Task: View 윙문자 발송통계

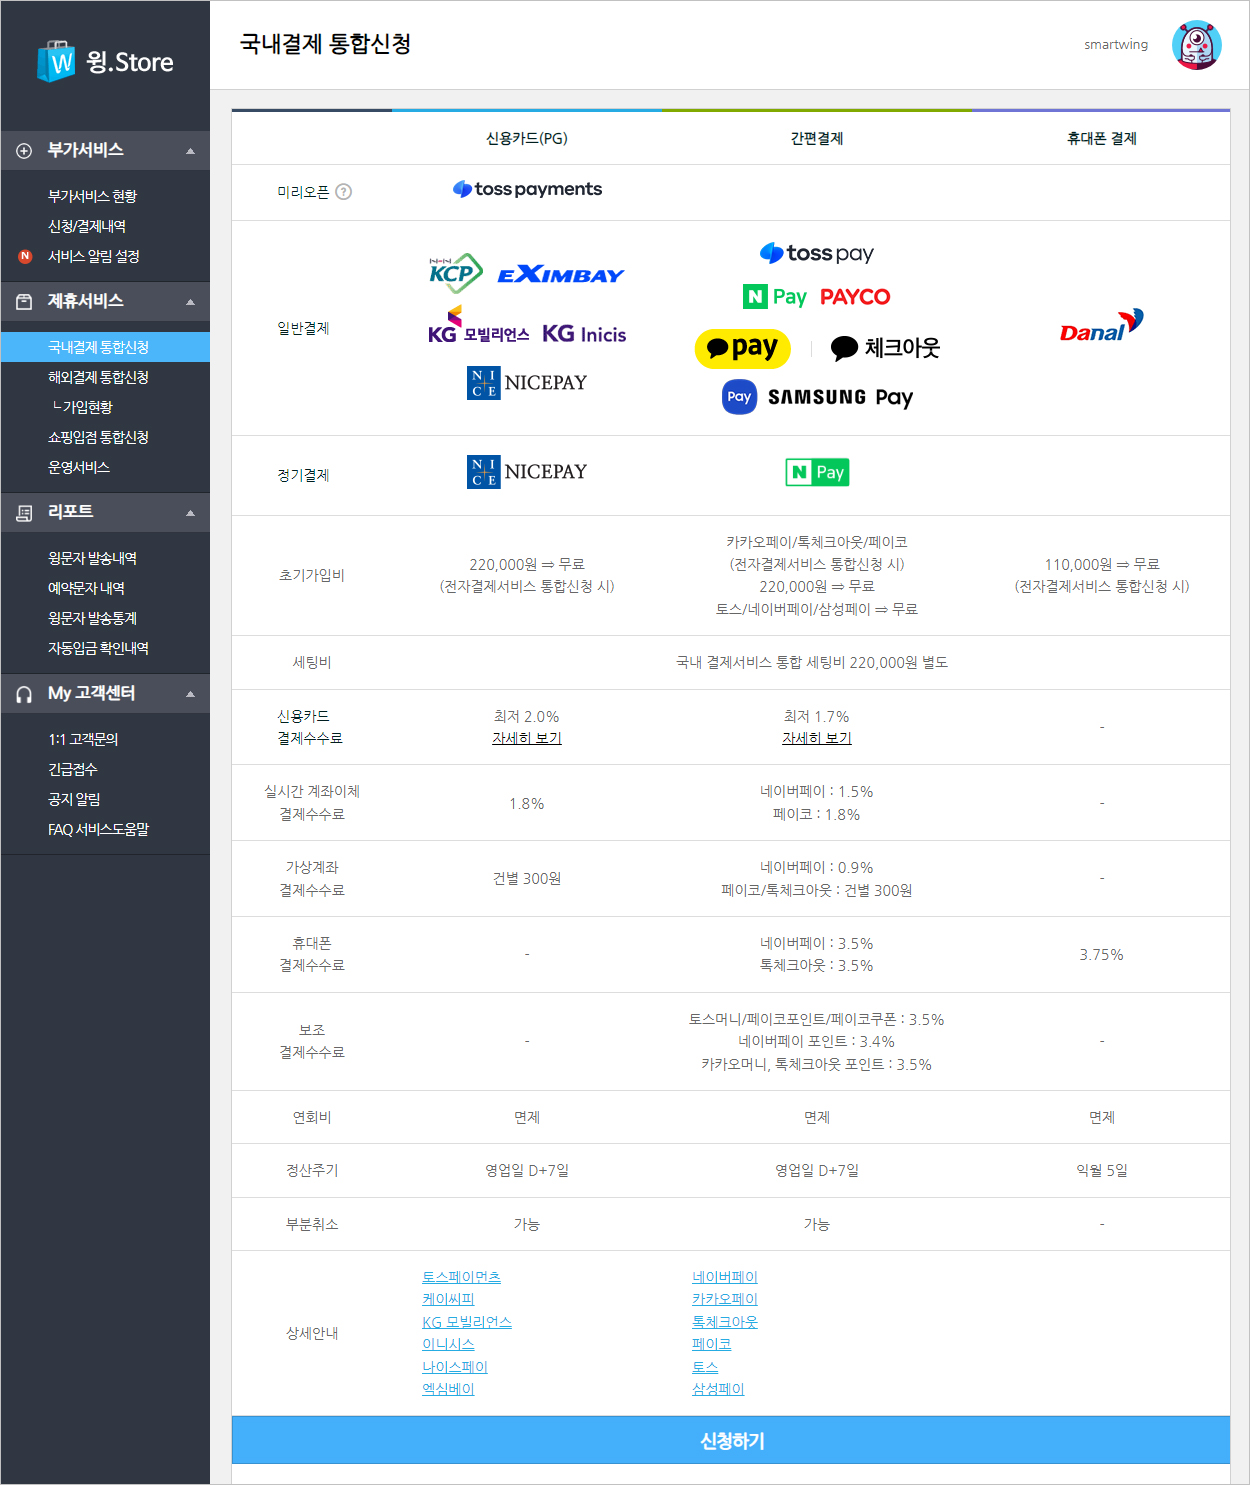Action: [x=92, y=618]
